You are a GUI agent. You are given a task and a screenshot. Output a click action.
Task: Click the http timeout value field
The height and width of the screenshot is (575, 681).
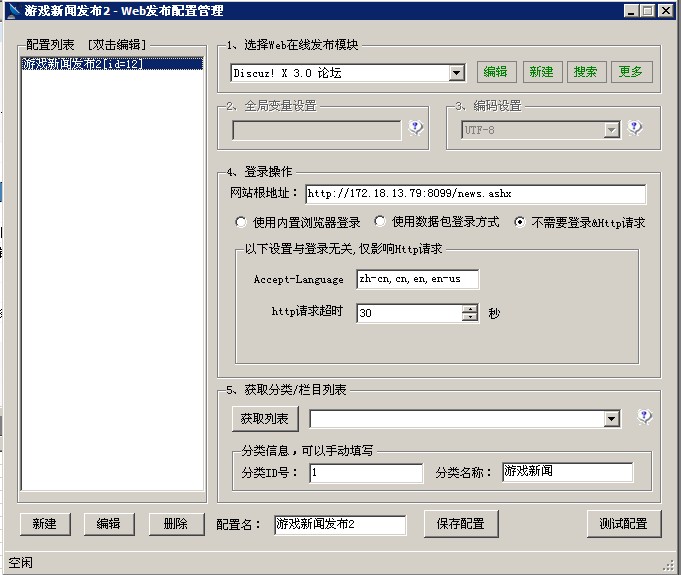click(409, 313)
